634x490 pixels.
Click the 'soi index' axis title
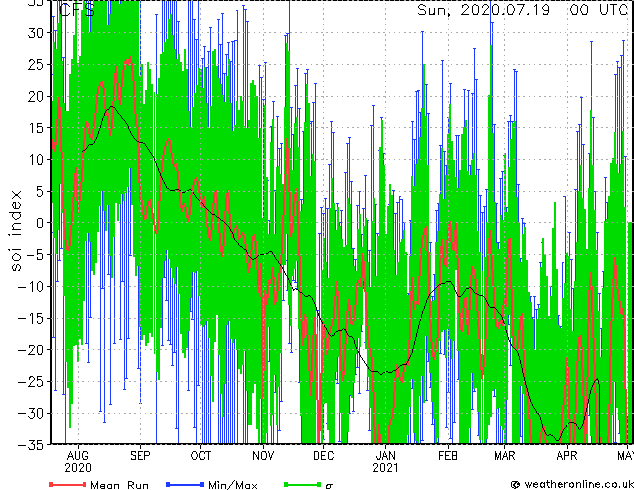[16, 231]
